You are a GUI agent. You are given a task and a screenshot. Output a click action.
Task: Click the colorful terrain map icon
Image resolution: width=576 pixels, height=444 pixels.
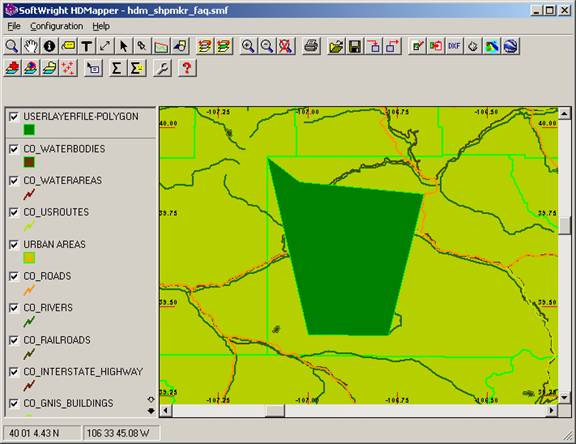(x=492, y=46)
